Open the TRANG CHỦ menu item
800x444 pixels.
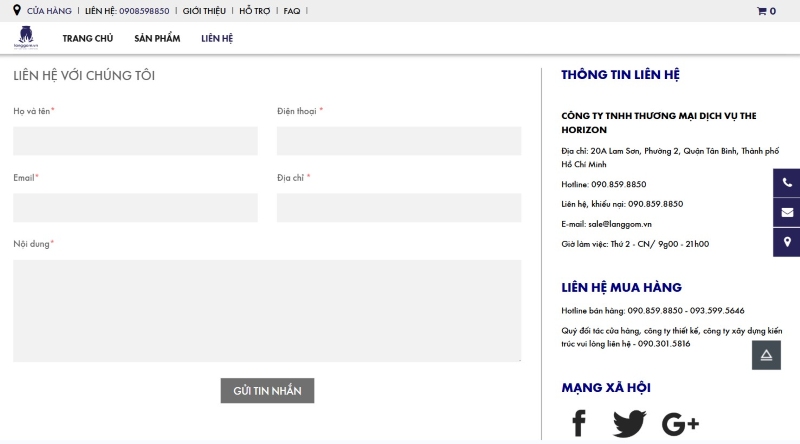coord(88,38)
